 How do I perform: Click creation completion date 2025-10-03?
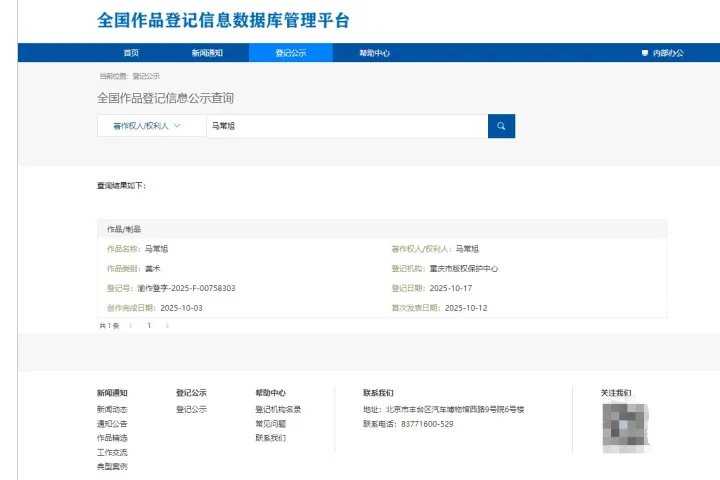pos(181,308)
